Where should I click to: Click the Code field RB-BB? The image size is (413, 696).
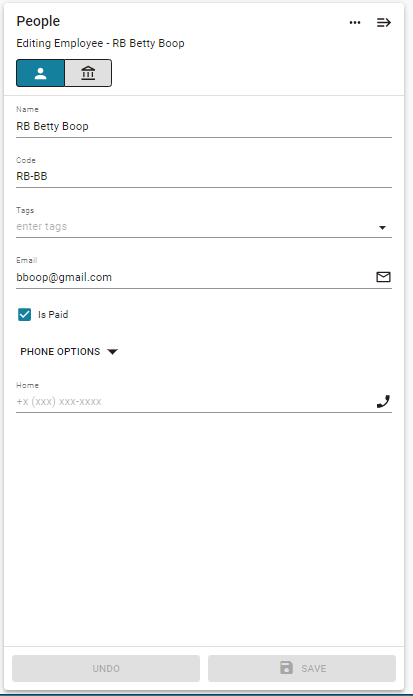point(204,176)
